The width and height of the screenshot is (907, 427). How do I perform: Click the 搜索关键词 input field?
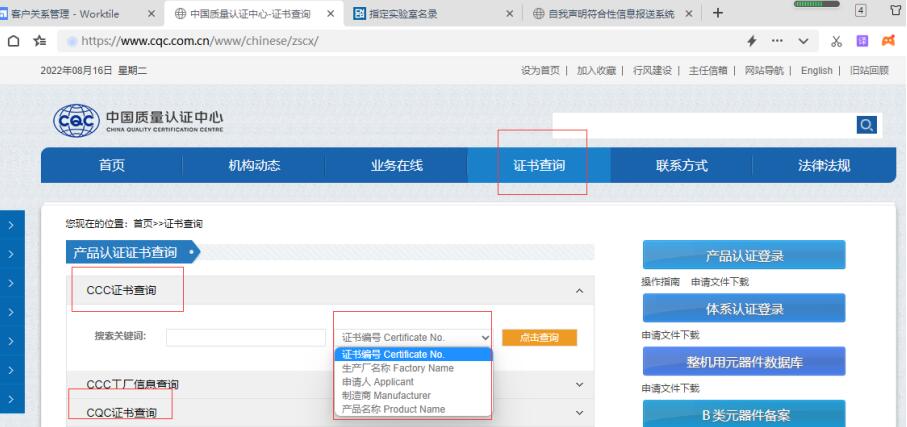point(246,338)
